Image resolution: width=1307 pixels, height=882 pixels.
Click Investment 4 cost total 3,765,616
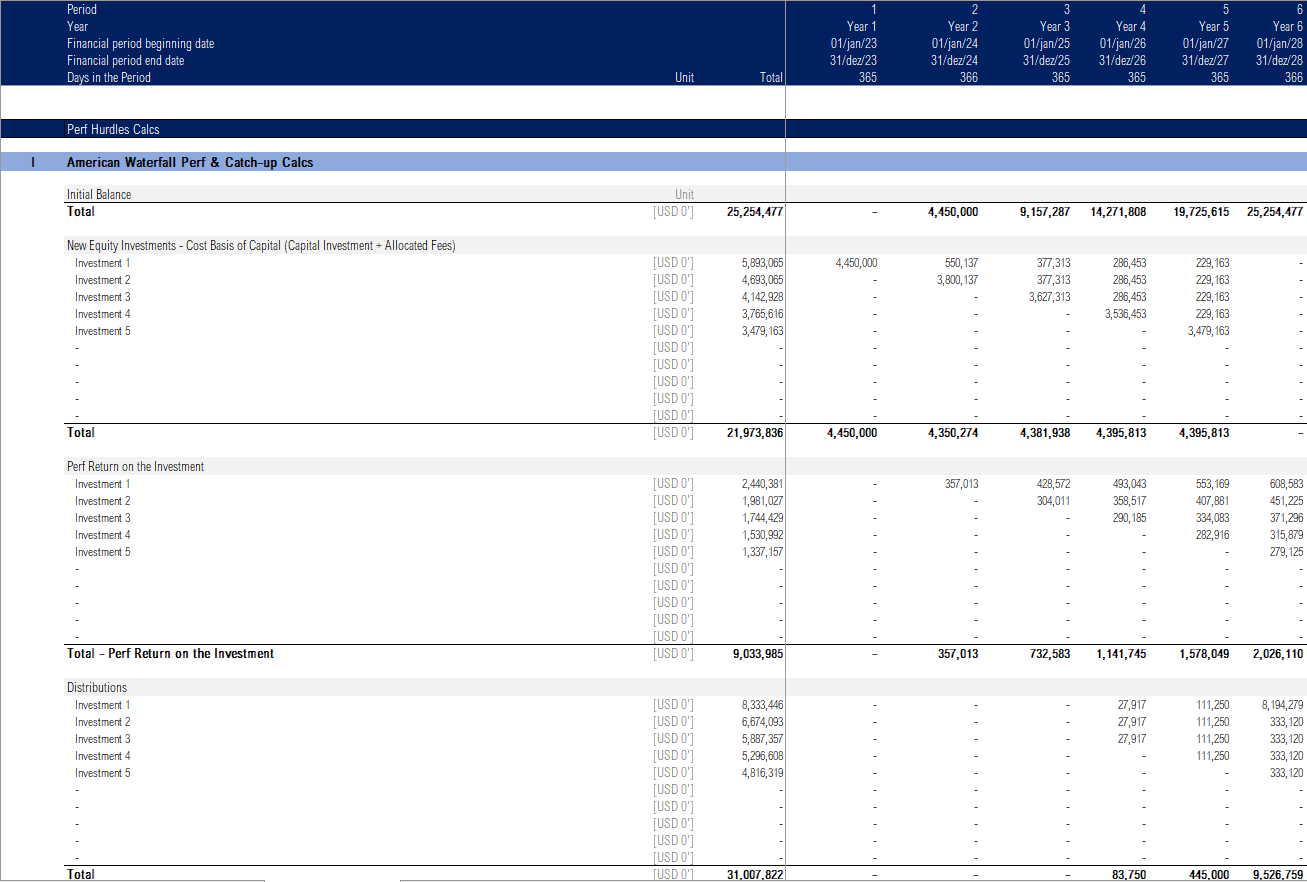click(x=762, y=314)
